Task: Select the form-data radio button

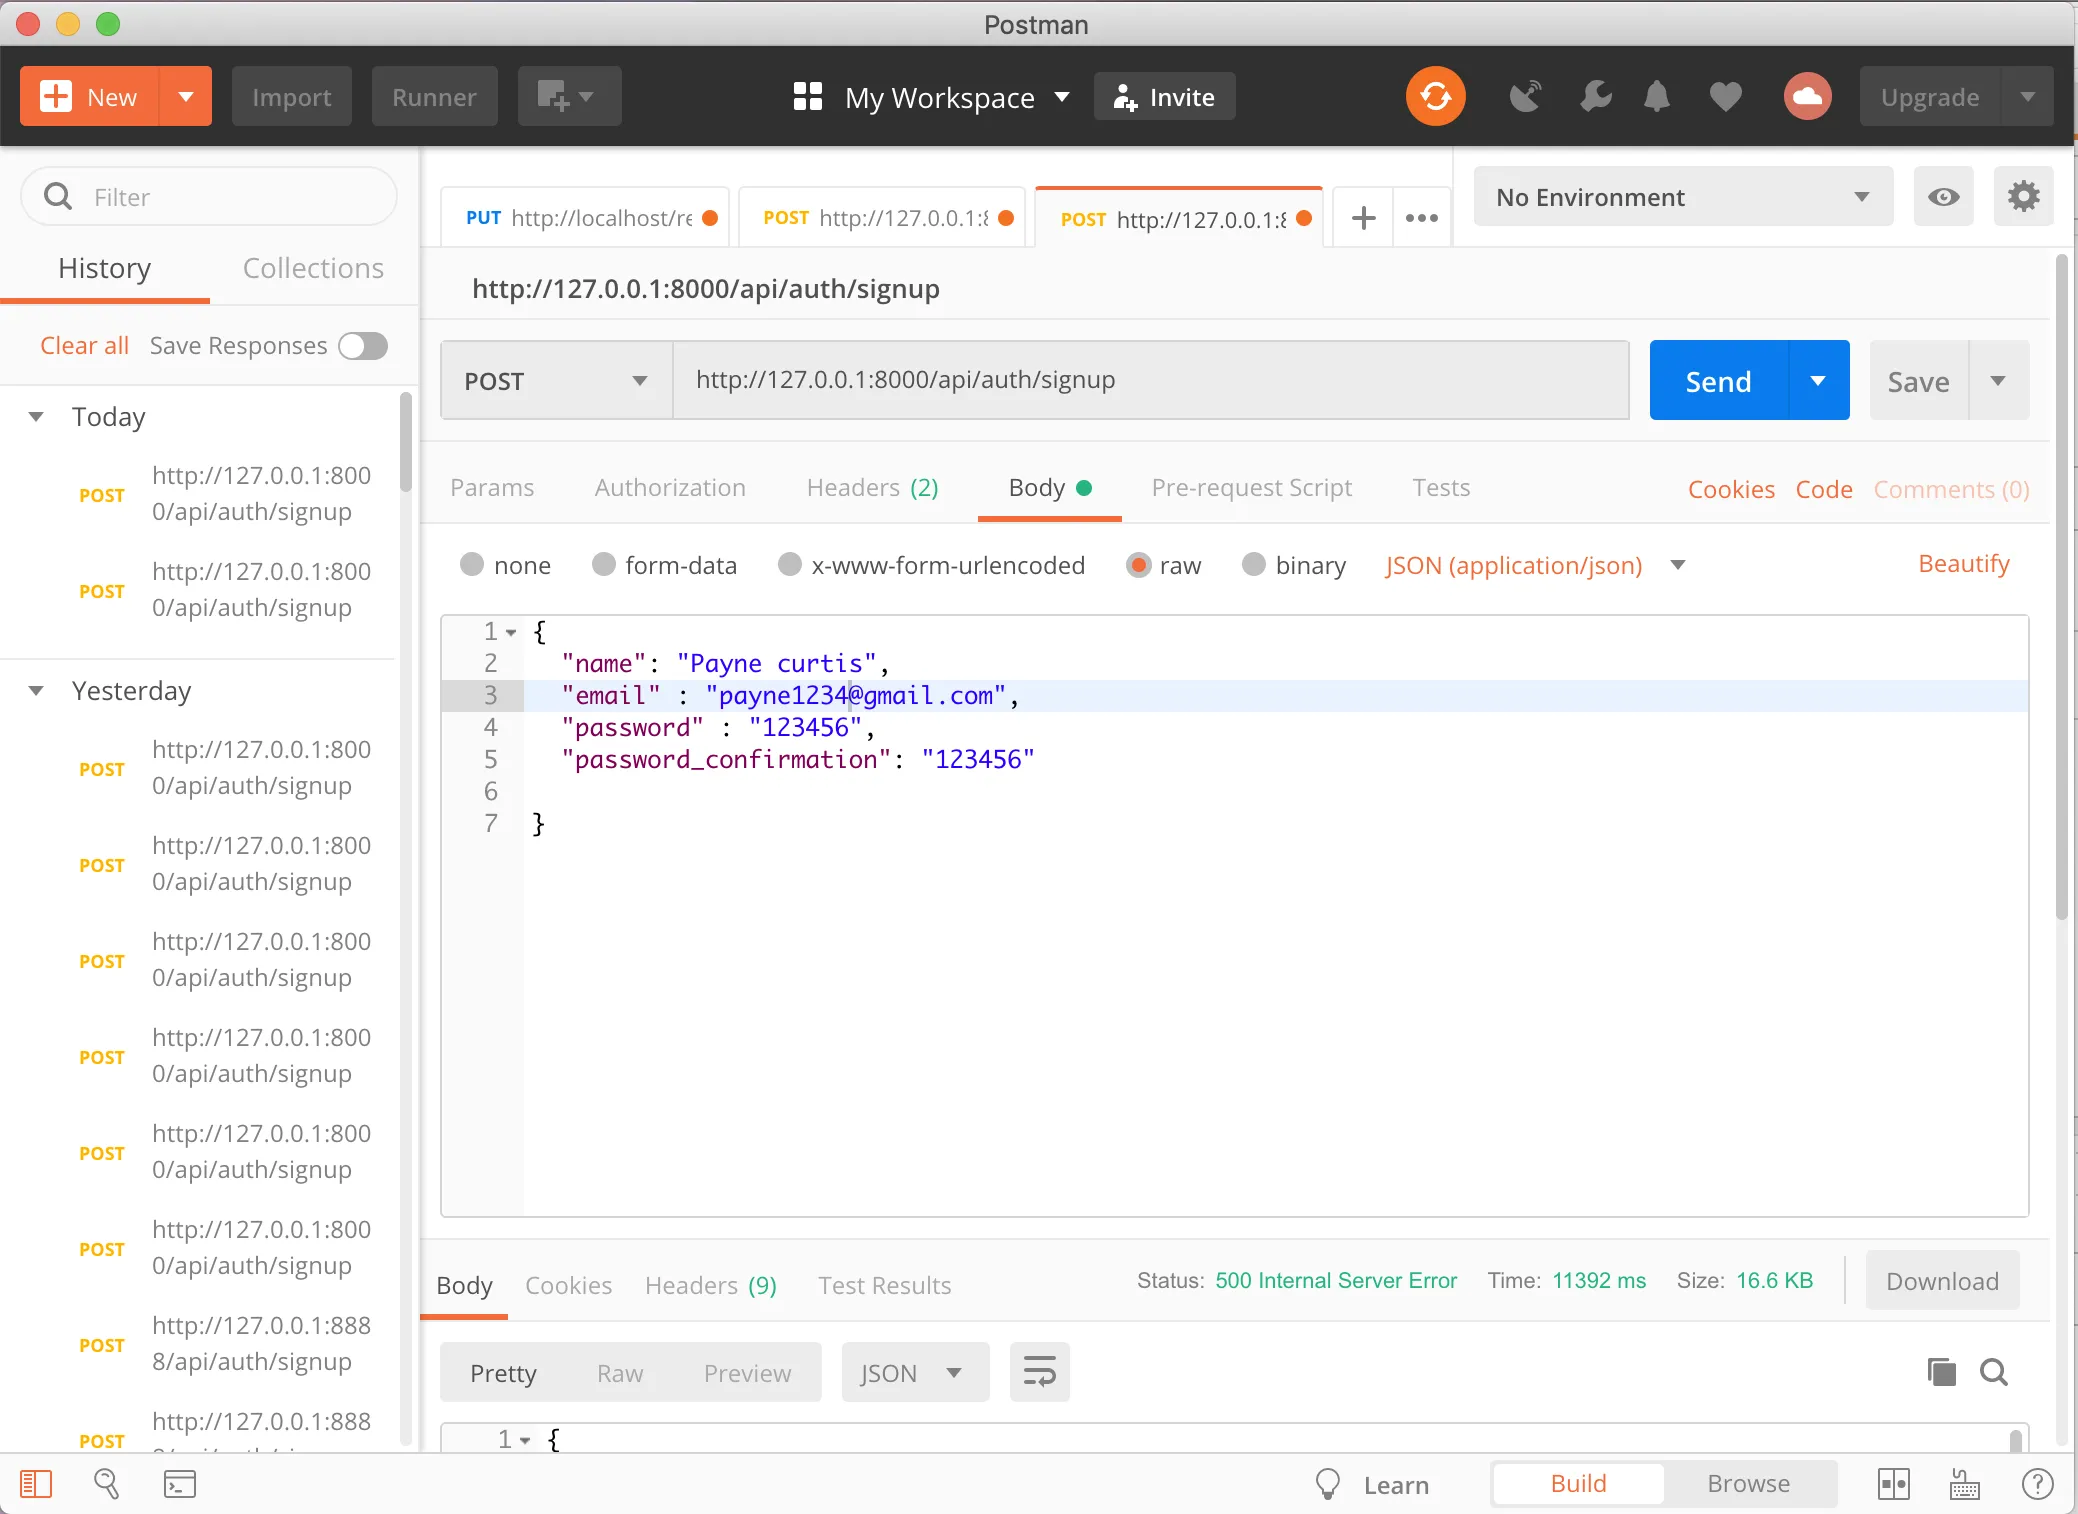Action: 603,565
